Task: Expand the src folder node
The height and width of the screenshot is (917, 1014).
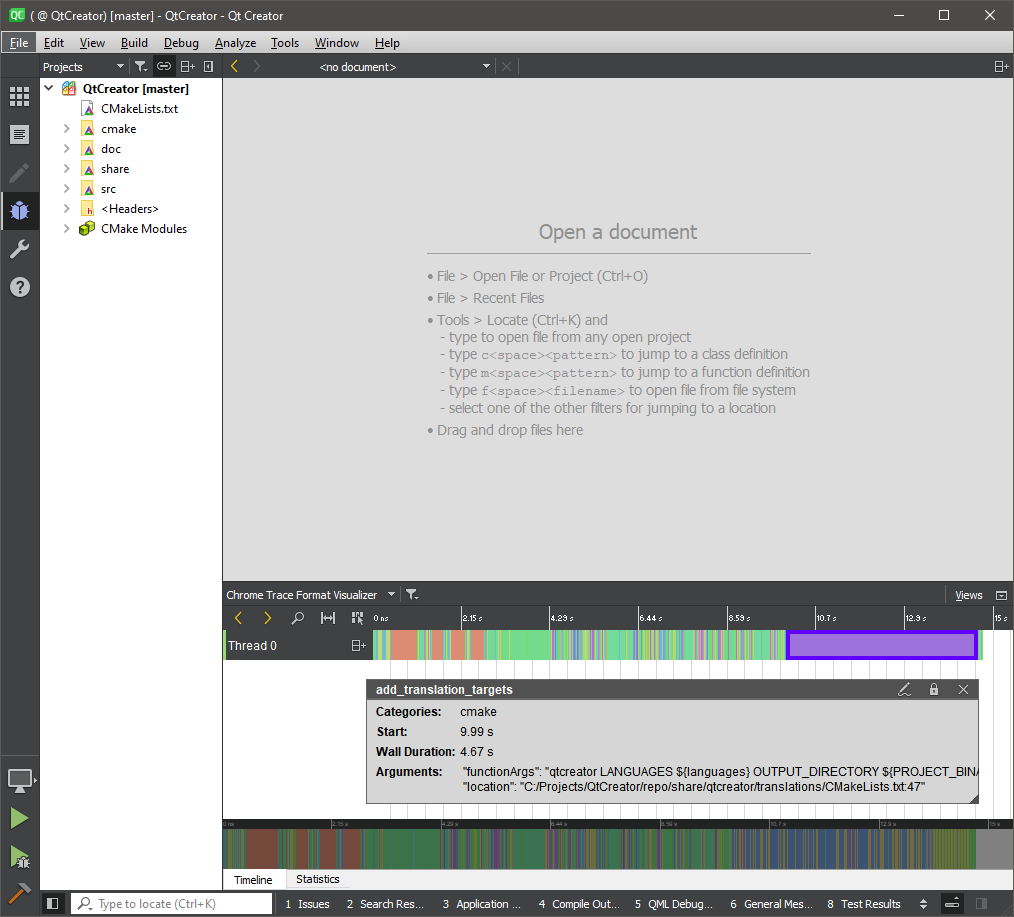Action: pos(67,189)
